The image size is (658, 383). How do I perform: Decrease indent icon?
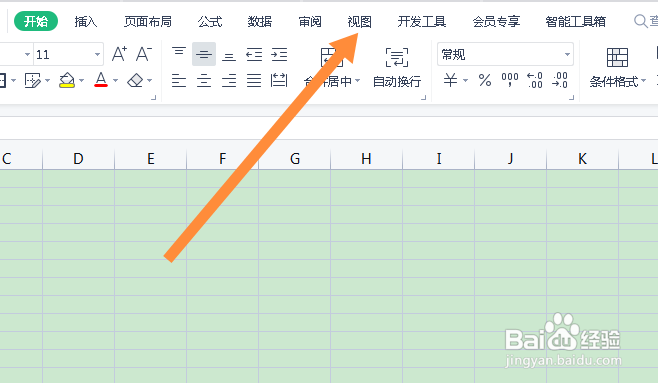pyautogui.click(x=254, y=55)
